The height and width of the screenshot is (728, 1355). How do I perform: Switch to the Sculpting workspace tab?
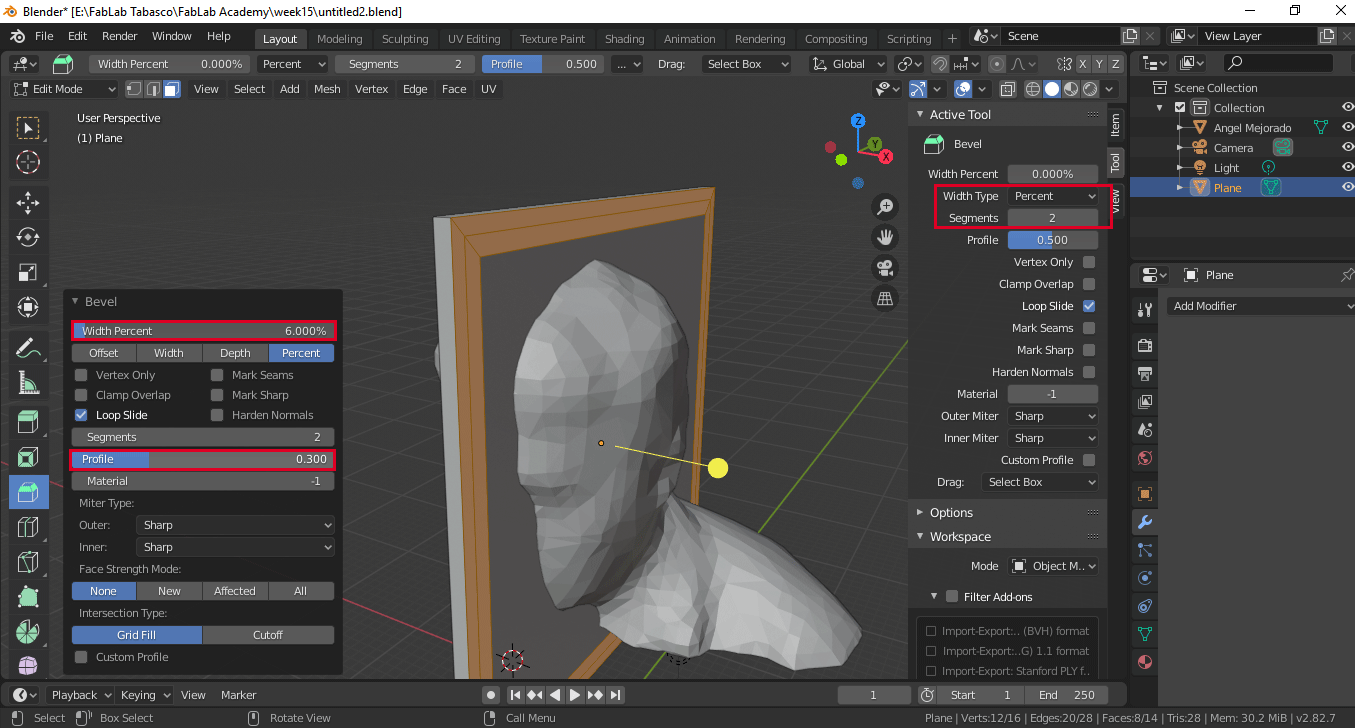click(404, 39)
